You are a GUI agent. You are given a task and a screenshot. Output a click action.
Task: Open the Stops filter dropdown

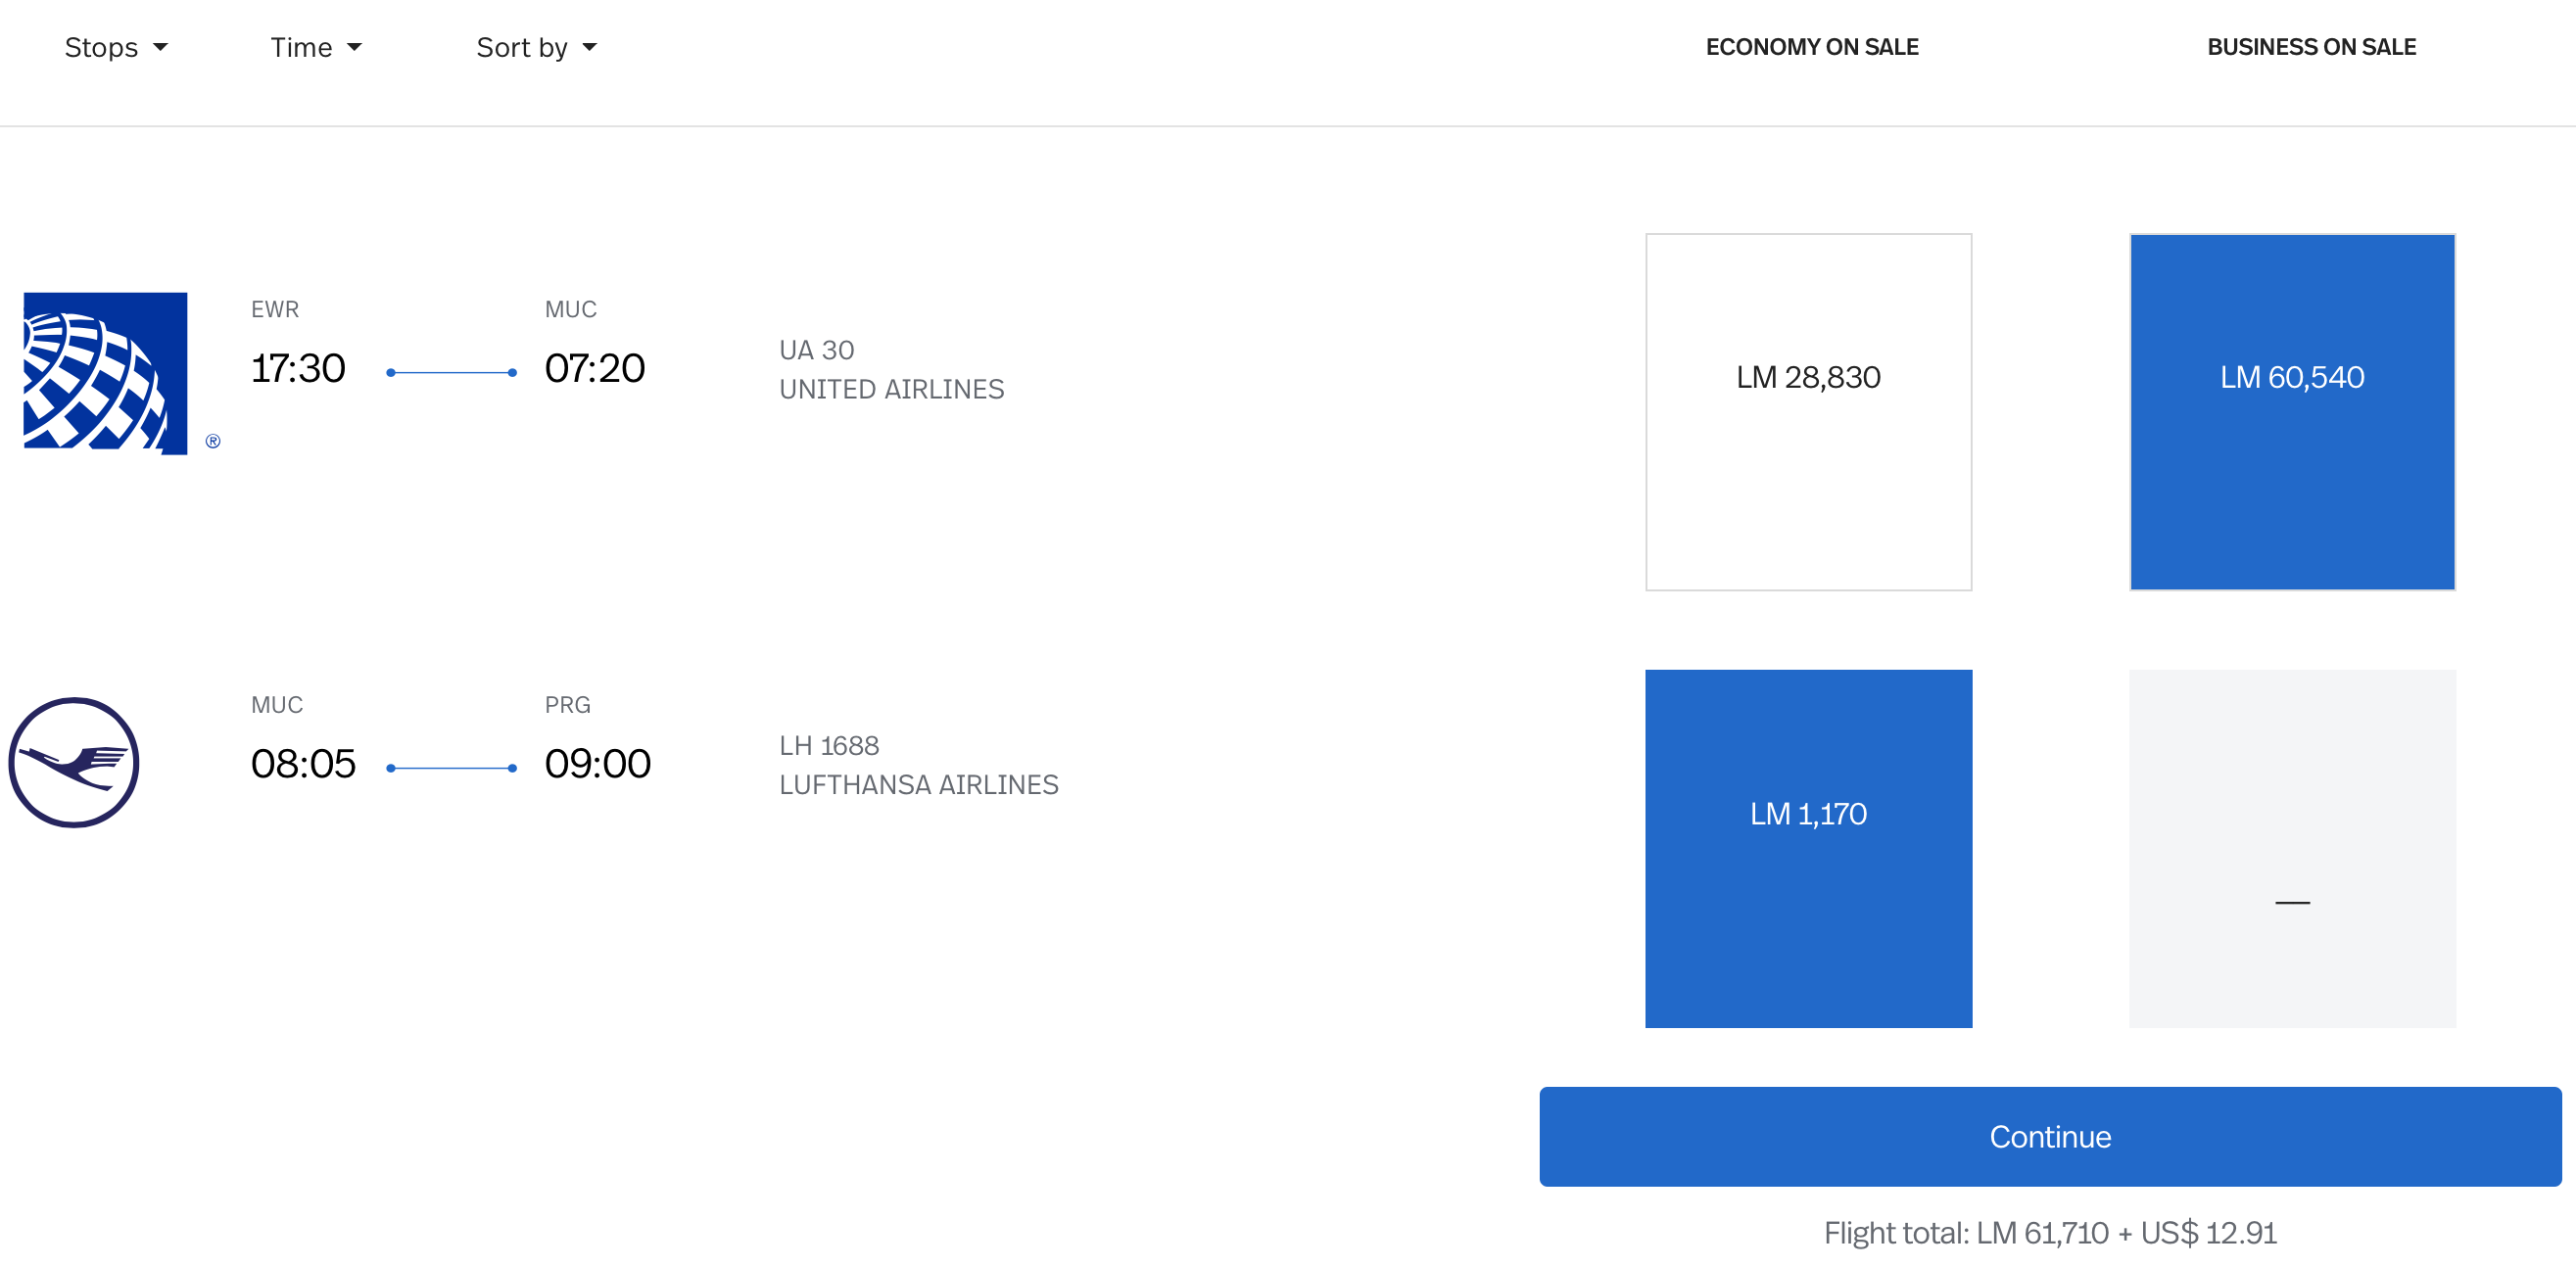pyautogui.click(x=116, y=46)
